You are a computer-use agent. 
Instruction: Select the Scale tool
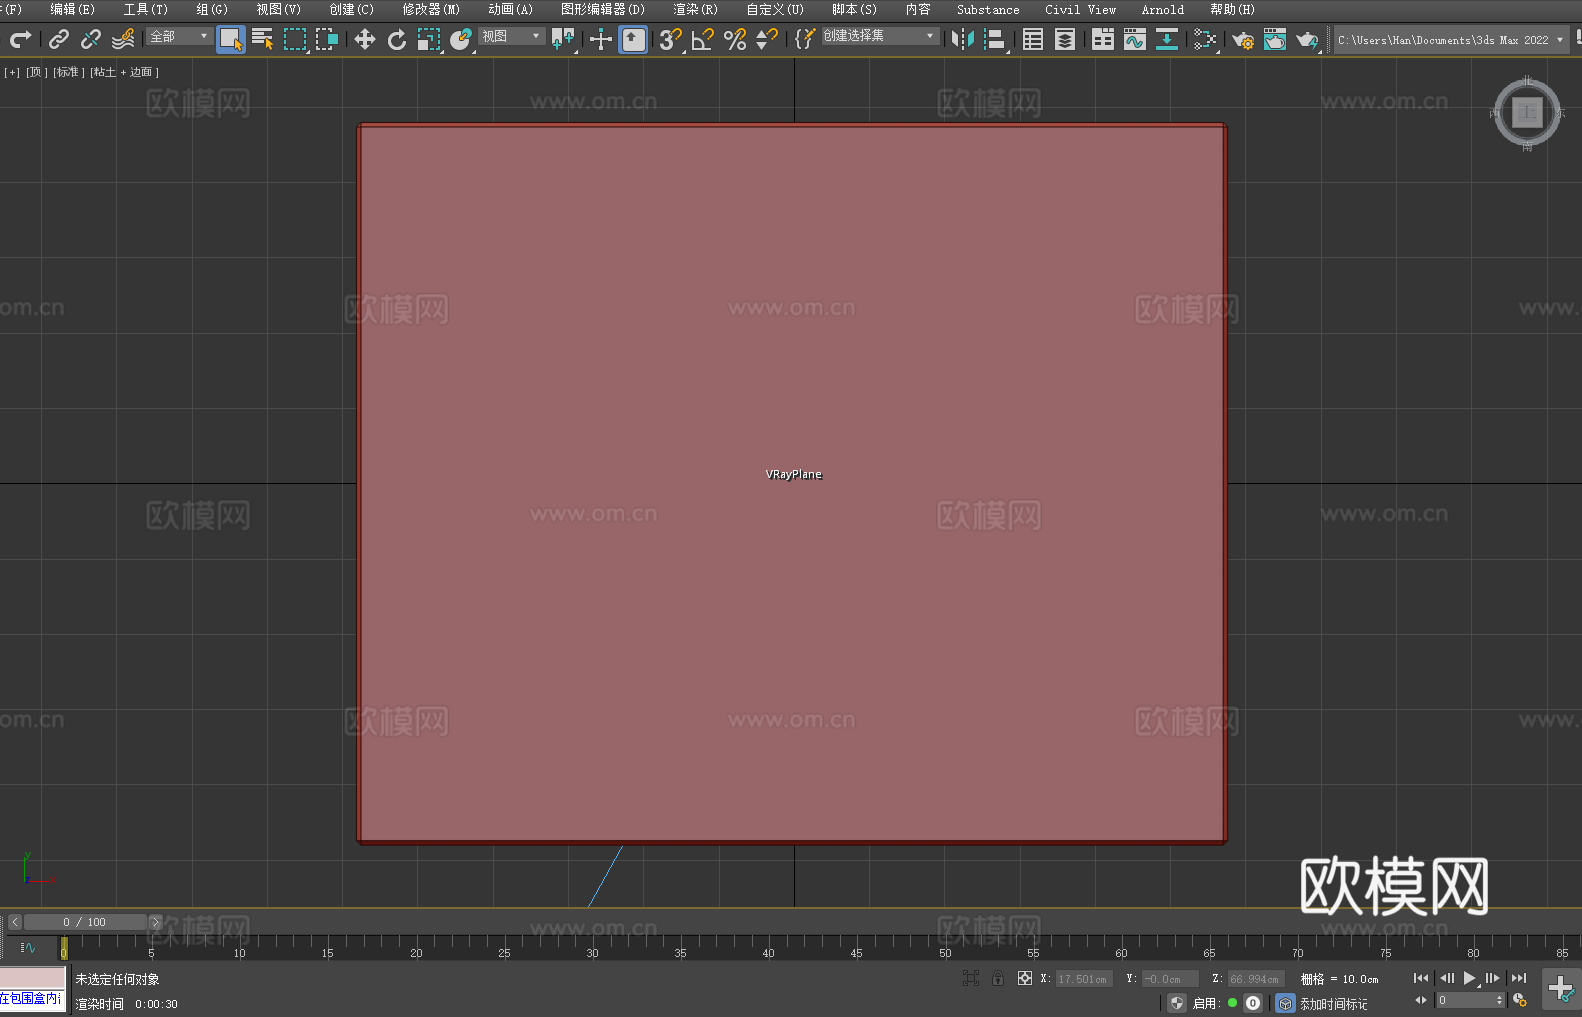[x=429, y=39]
